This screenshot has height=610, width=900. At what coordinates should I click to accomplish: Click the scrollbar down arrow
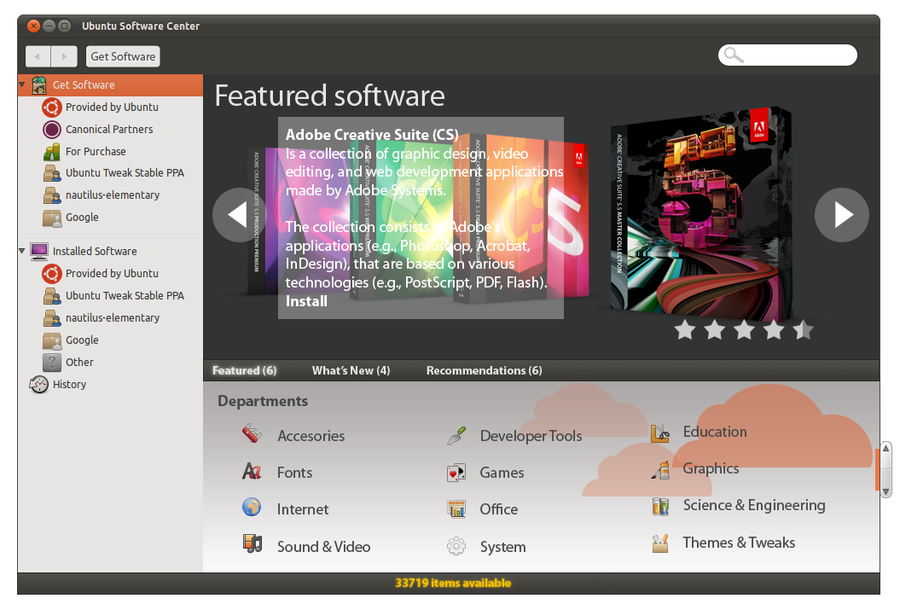coord(886,491)
